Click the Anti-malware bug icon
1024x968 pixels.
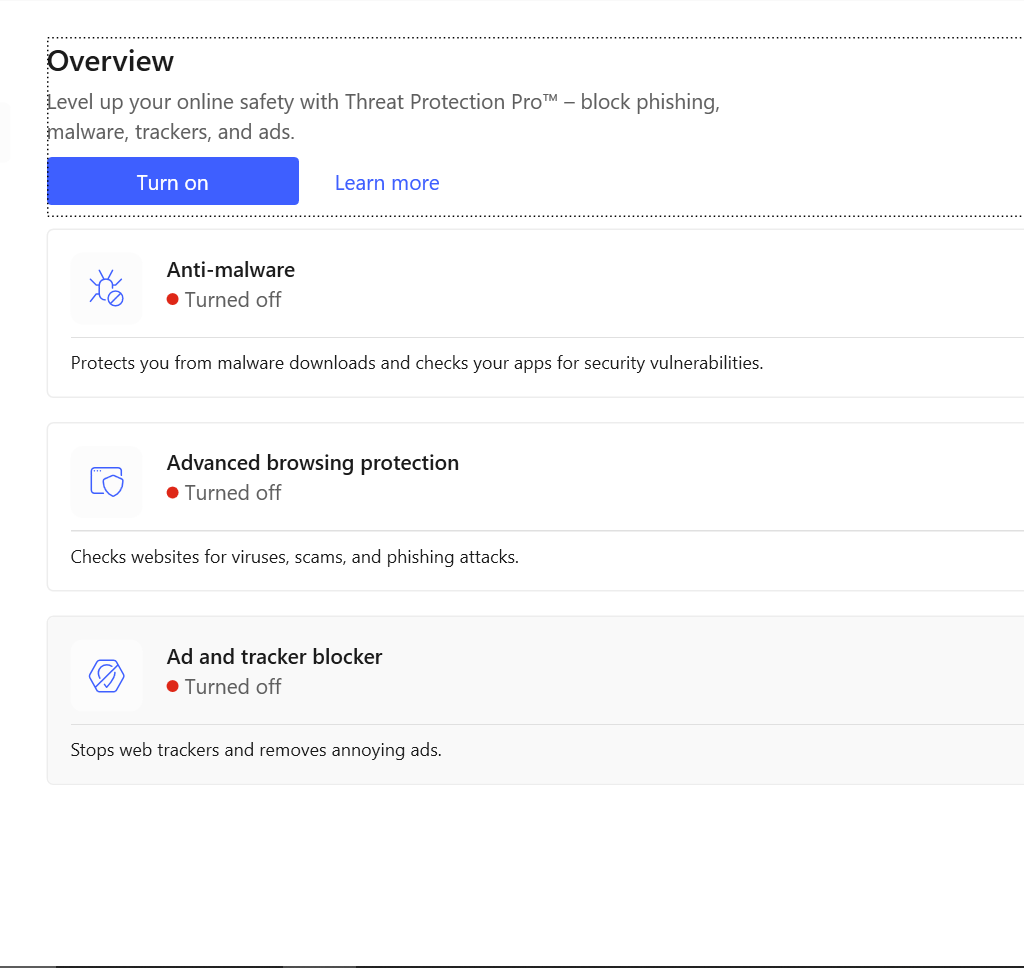[106, 288]
